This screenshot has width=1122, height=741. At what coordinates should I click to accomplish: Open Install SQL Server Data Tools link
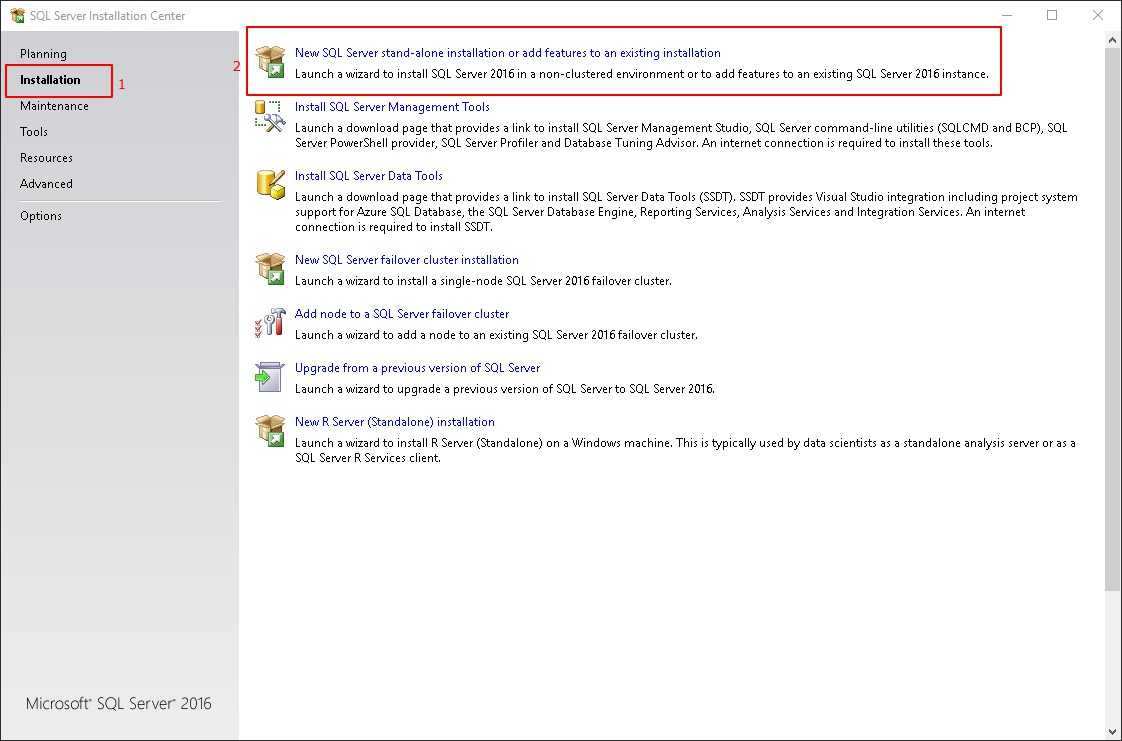tap(369, 176)
